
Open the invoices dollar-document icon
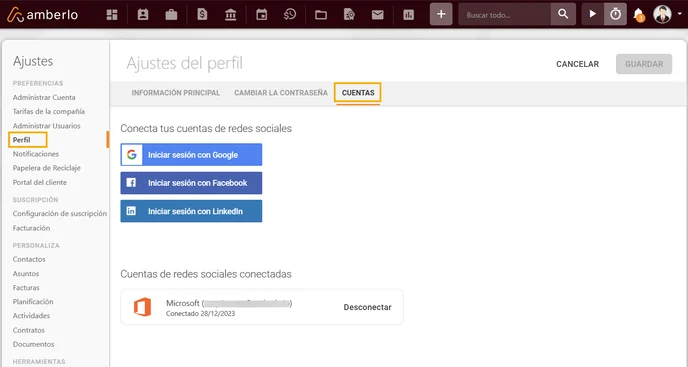202,14
